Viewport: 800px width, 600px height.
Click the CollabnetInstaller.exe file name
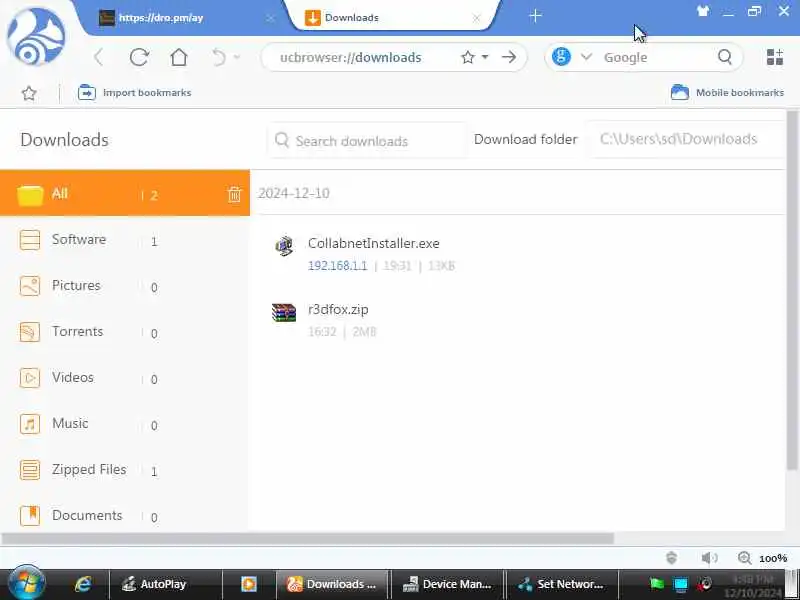pyautogui.click(x=373, y=243)
